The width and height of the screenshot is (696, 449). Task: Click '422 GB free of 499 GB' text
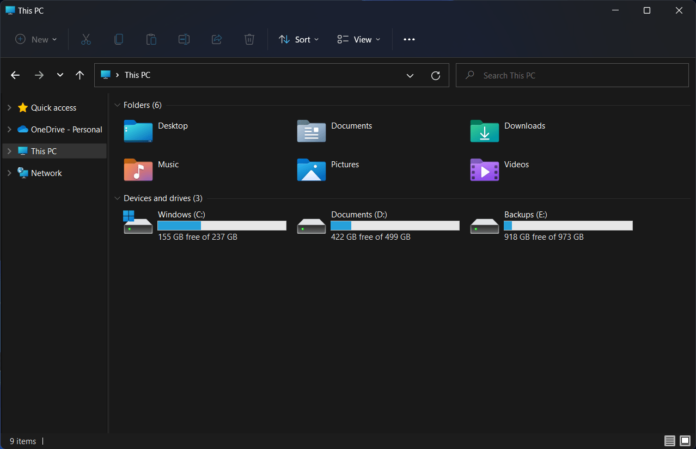371,237
